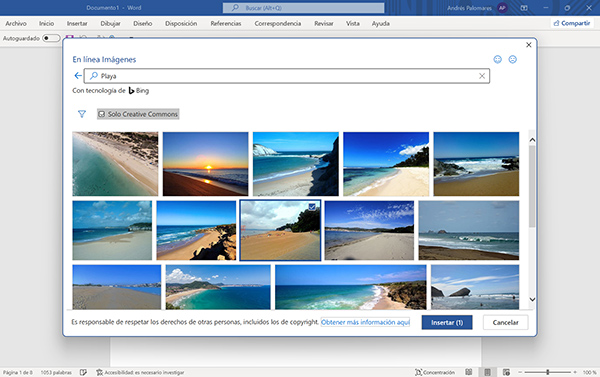Screen dimensions: 600x377
Task: Send negative feedback with sad face
Action: point(512,59)
